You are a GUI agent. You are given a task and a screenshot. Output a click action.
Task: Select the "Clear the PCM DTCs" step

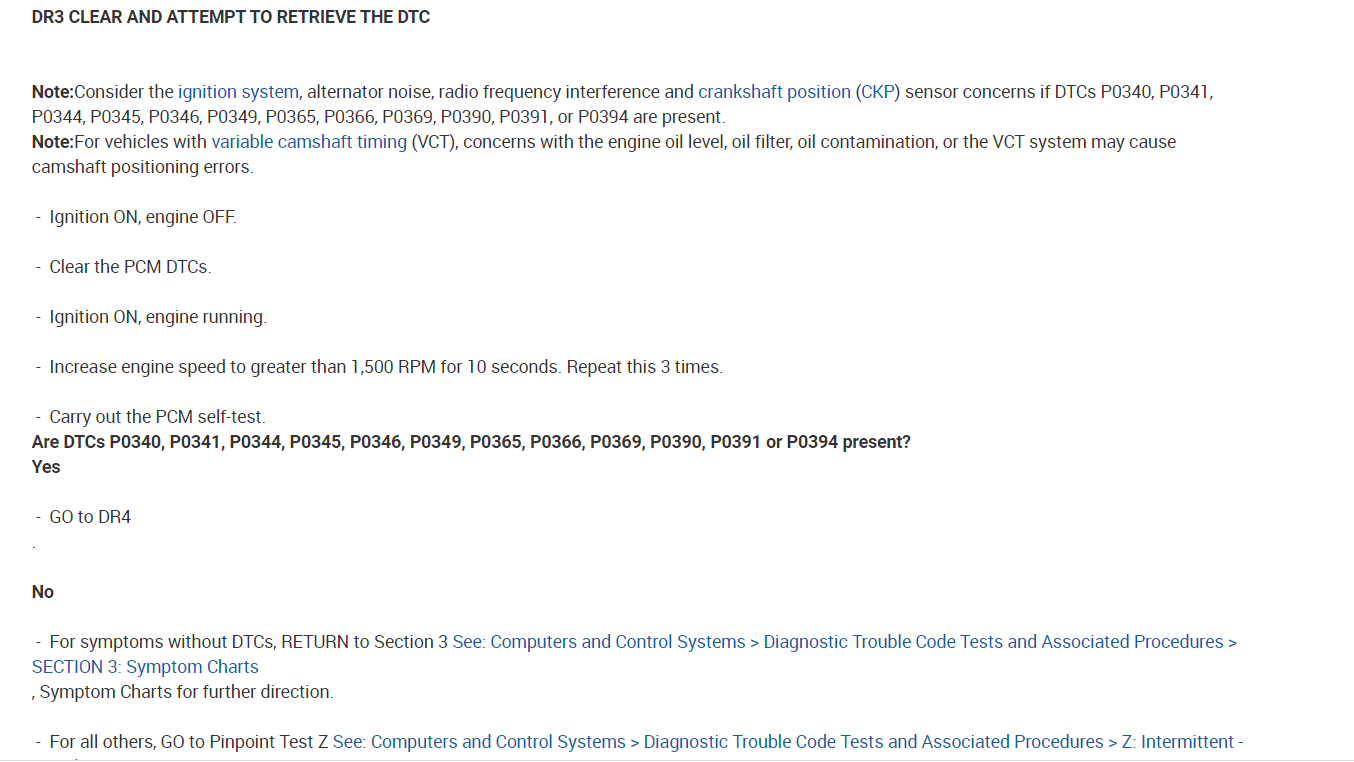(x=130, y=267)
